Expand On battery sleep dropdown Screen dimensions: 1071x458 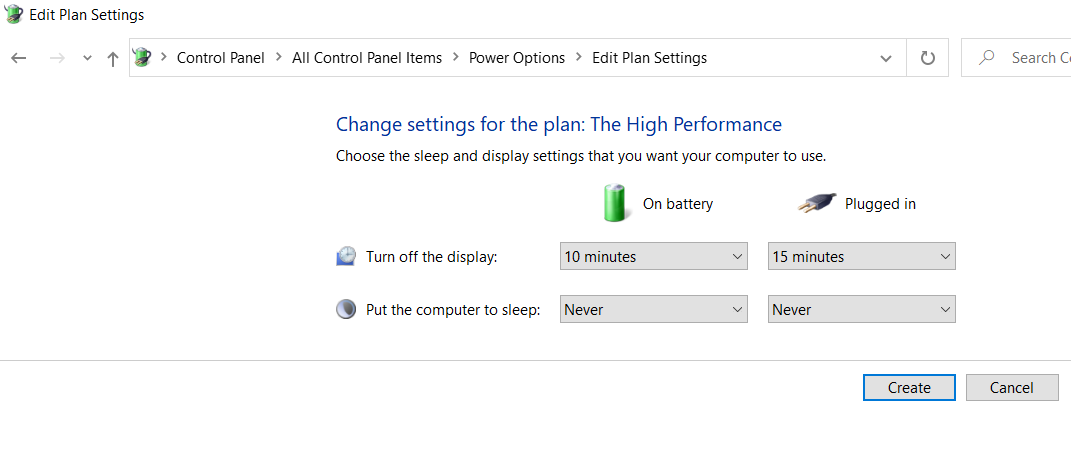pos(653,310)
